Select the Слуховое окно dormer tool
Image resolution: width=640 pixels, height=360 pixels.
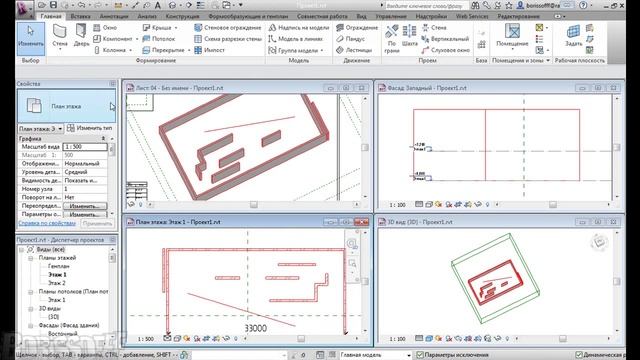[x=445, y=50]
